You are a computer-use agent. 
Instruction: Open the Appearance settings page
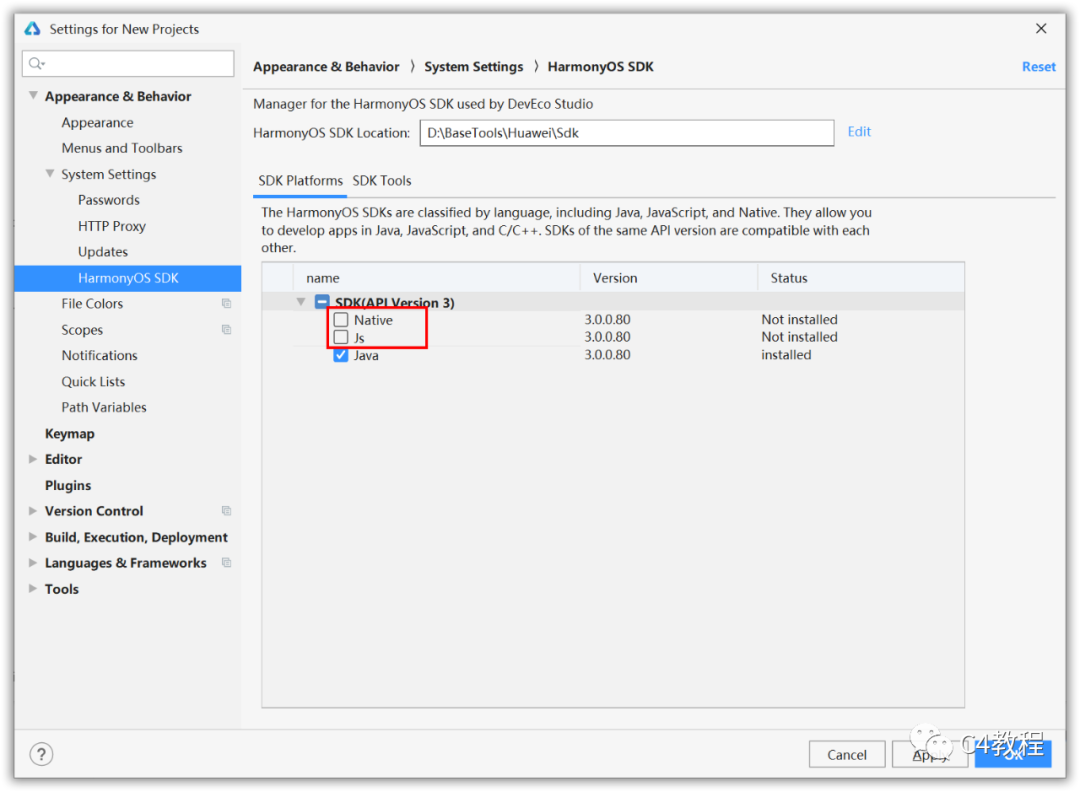coord(97,123)
